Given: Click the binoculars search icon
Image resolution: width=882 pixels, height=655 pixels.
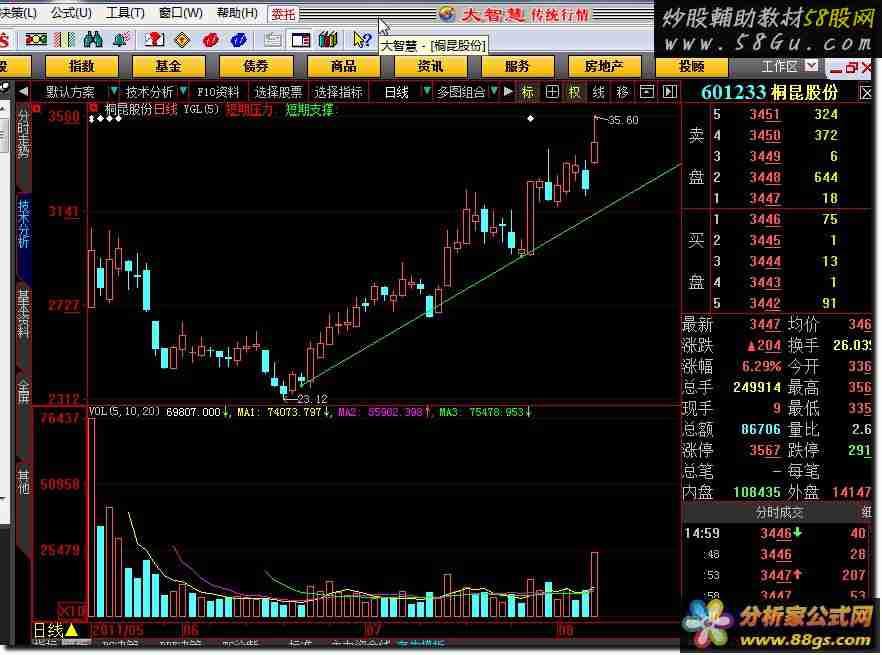Looking at the screenshot, I should (x=93, y=39).
